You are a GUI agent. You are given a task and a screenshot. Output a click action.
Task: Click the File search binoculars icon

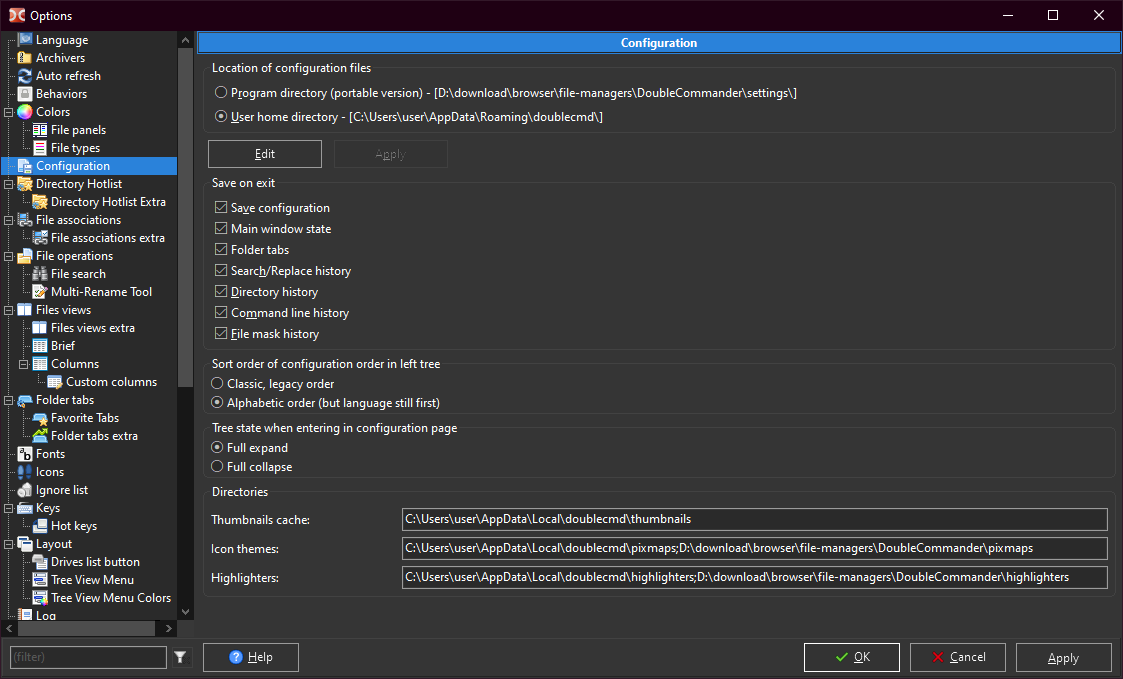pos(40,274)
